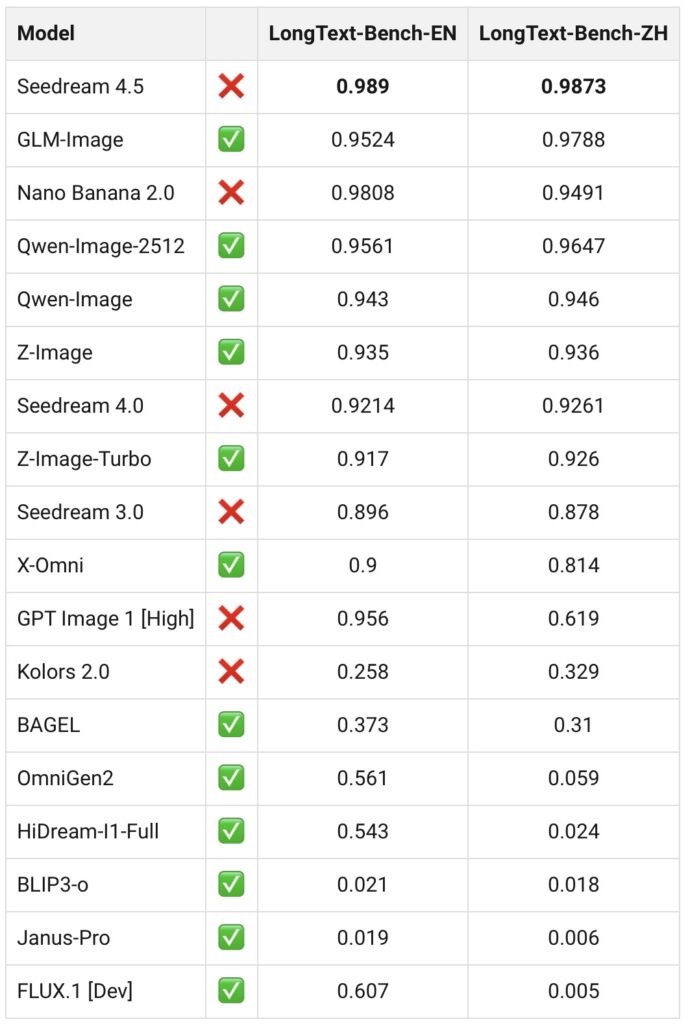
Task: Click the green checkmark next to Janus-Pro
Action: (x=231, y=937)
